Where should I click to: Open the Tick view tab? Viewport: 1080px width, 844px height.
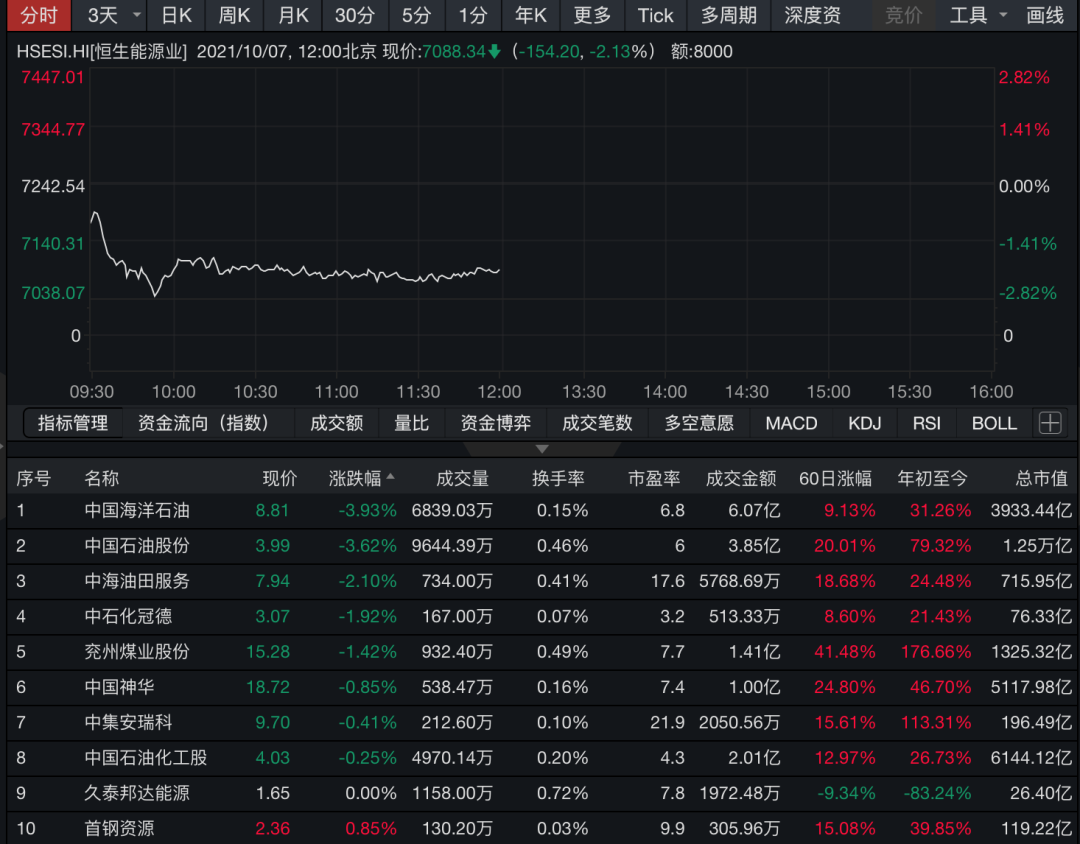pyautogui.click(x=655, y=15)
